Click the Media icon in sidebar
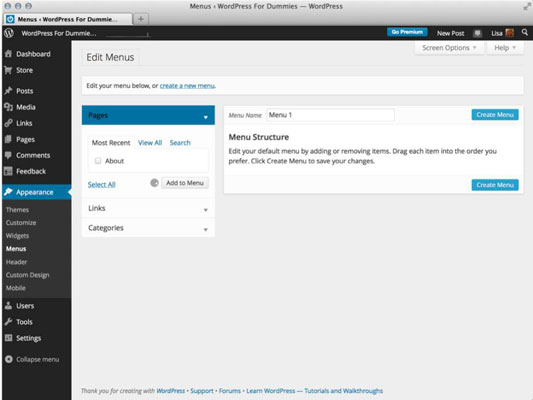This screenshot has width=533, height=400. pyautogui.click(x=8, y=107)
